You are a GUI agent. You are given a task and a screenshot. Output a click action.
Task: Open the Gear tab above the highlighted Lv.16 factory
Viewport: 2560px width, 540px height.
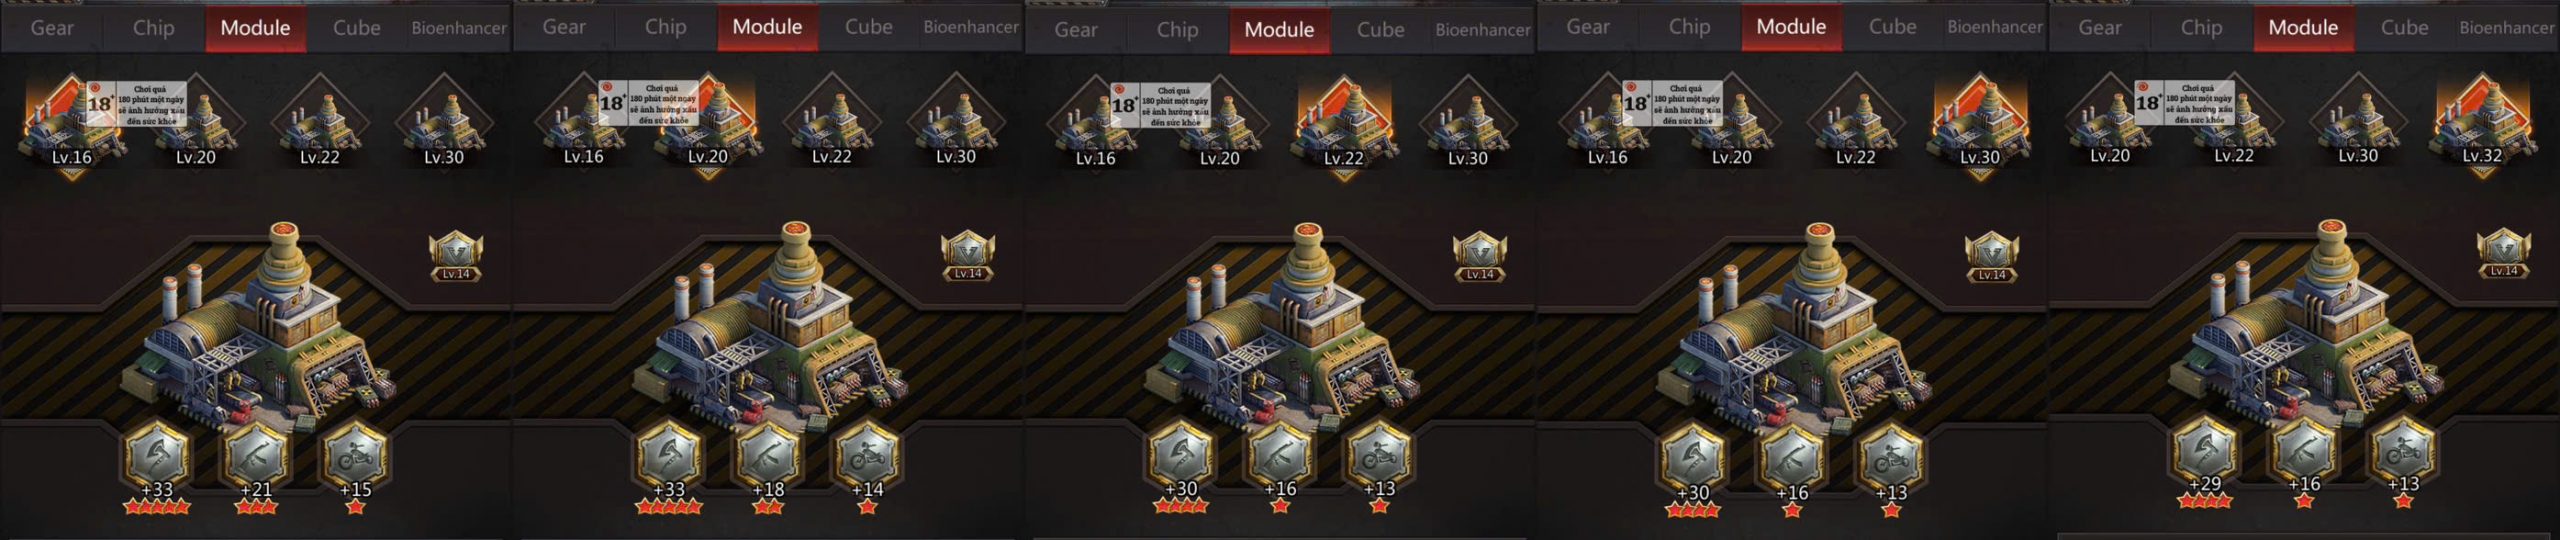tap(52, 28)
